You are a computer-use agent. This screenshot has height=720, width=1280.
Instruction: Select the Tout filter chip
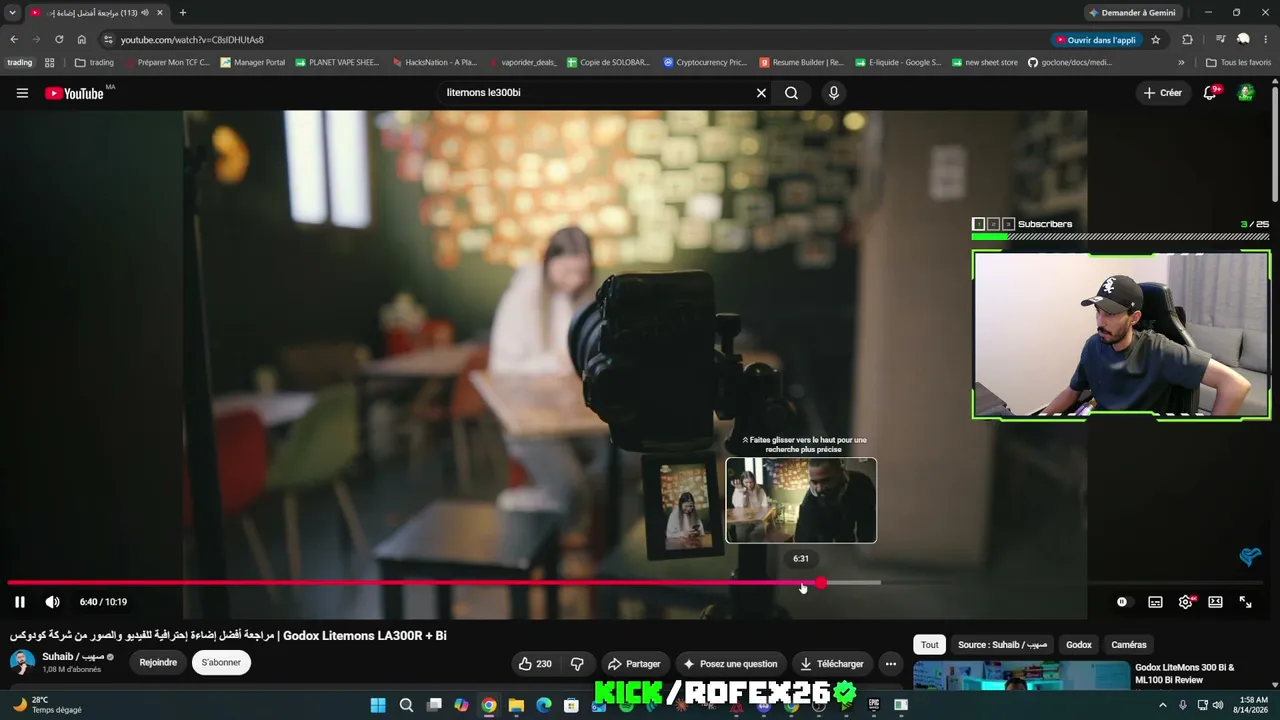point(930,645)
